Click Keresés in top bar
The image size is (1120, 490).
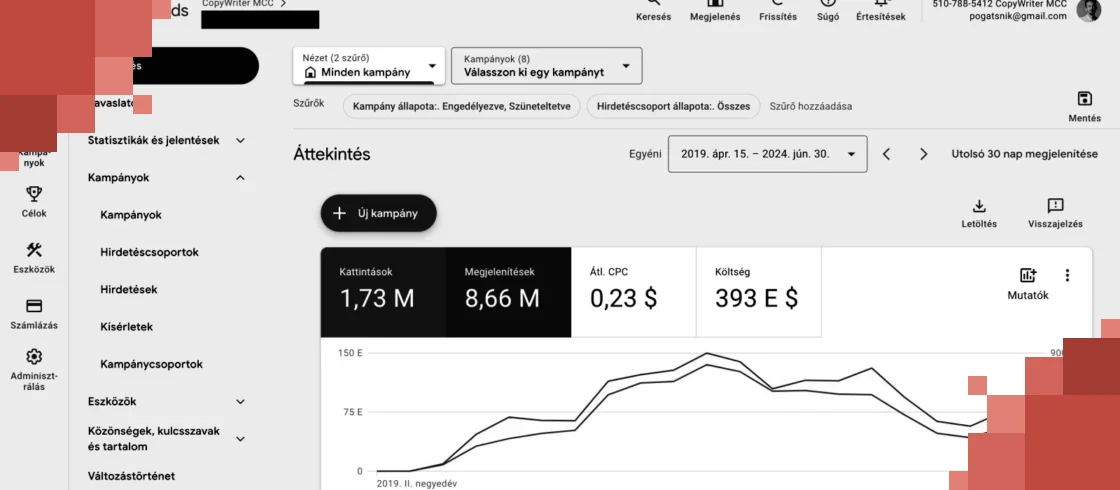[654, 16]
